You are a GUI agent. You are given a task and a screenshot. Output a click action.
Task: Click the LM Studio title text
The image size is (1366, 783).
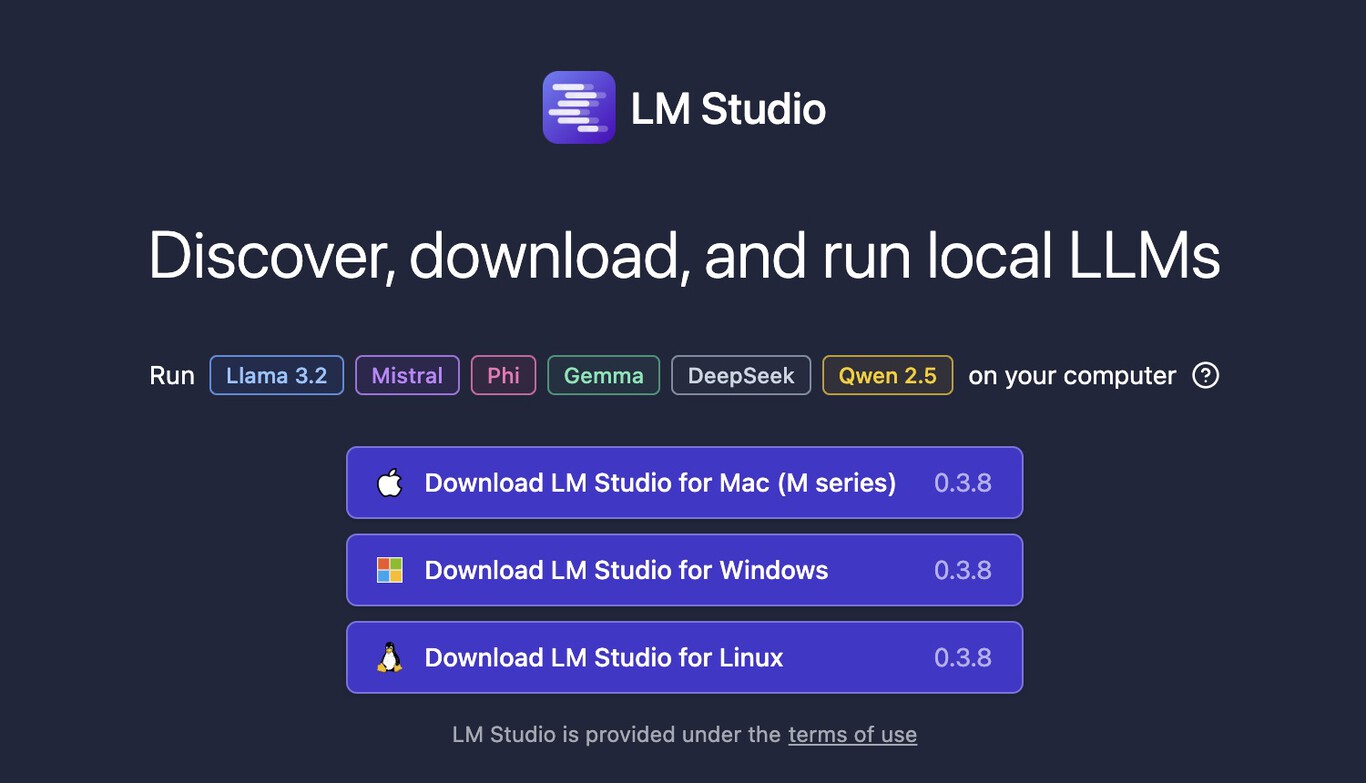(x=729, y=108)
